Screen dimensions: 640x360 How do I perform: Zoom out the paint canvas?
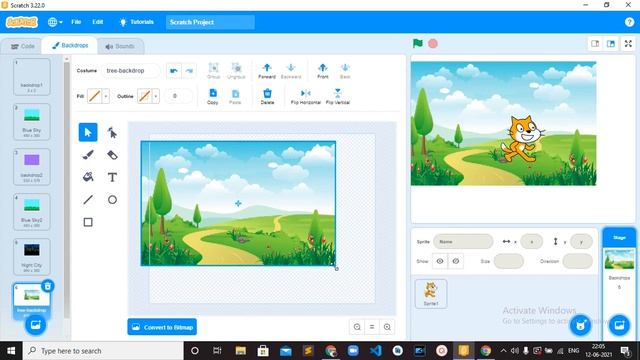point(357,327)
